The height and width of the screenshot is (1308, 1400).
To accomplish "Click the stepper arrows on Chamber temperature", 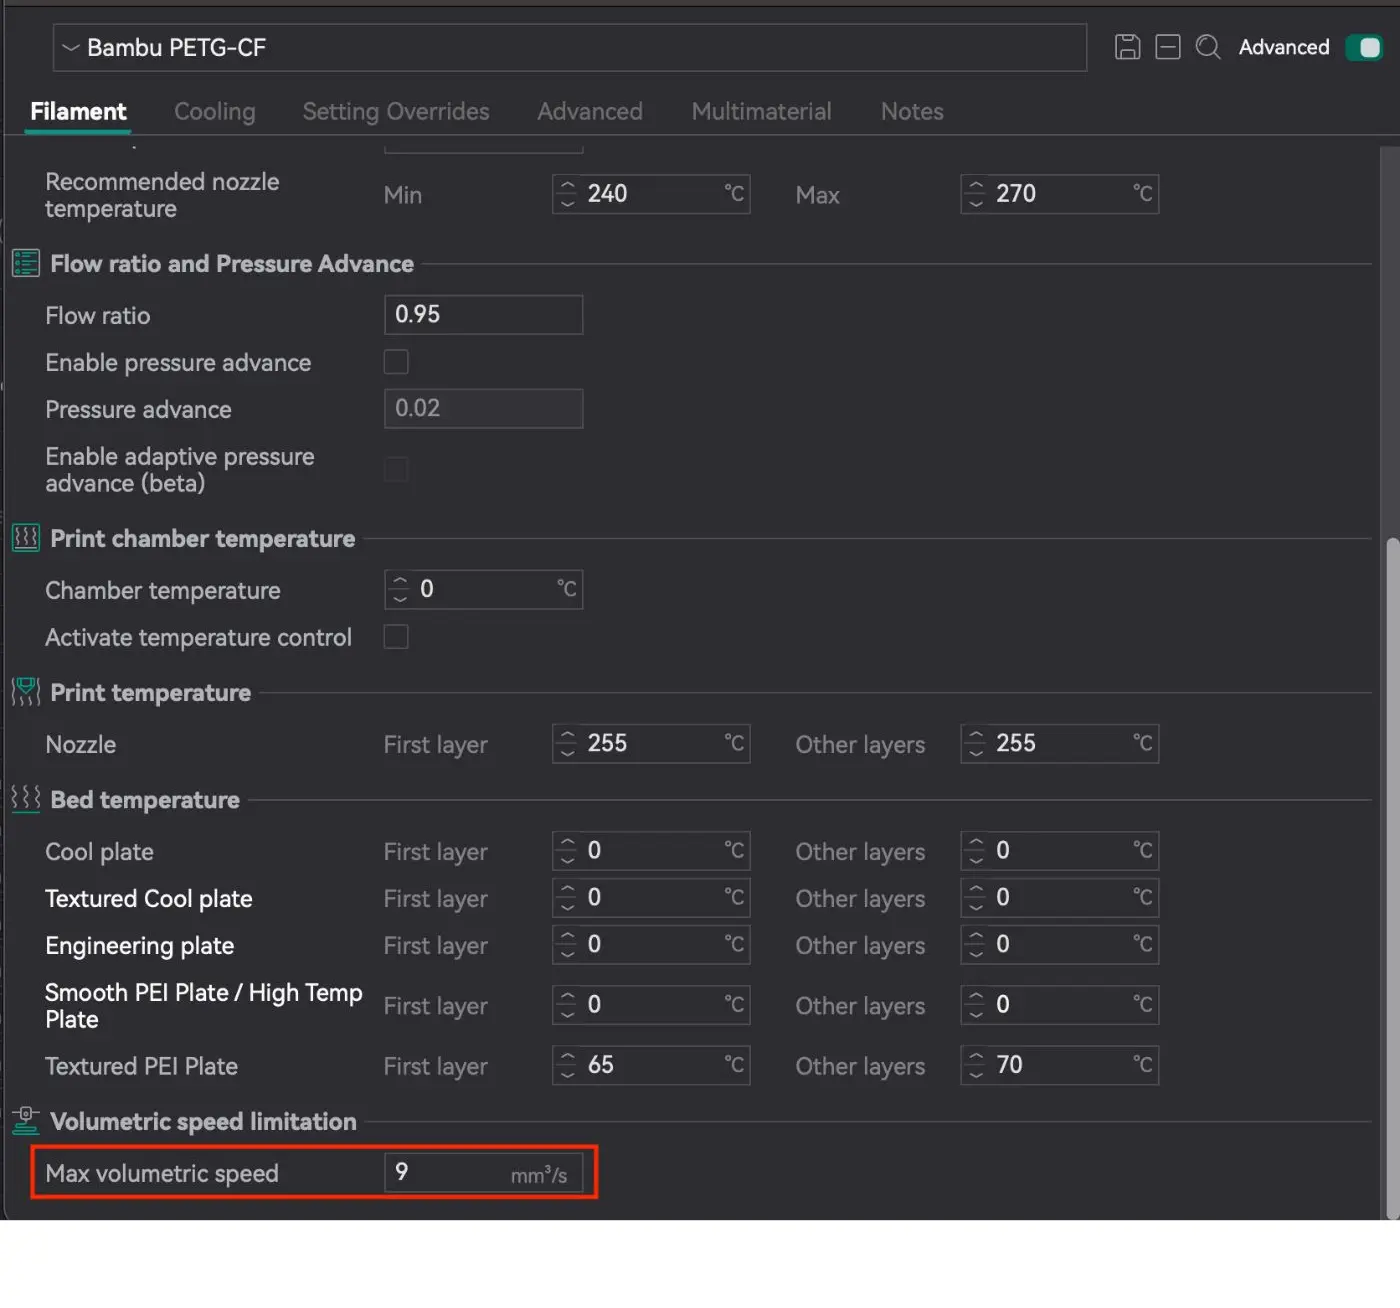I will 400,589.
